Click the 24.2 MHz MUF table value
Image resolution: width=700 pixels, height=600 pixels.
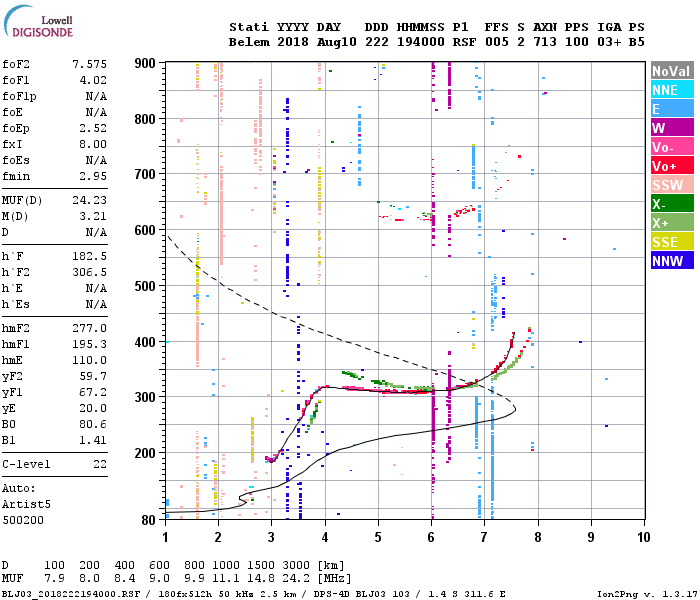pyautogui.click(x=296, y=578)
